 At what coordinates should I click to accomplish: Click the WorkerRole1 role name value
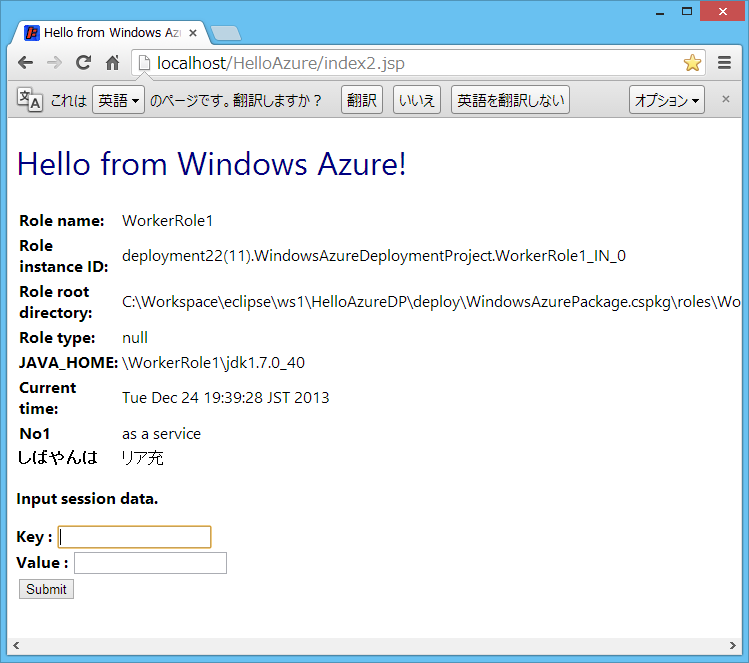167,221
